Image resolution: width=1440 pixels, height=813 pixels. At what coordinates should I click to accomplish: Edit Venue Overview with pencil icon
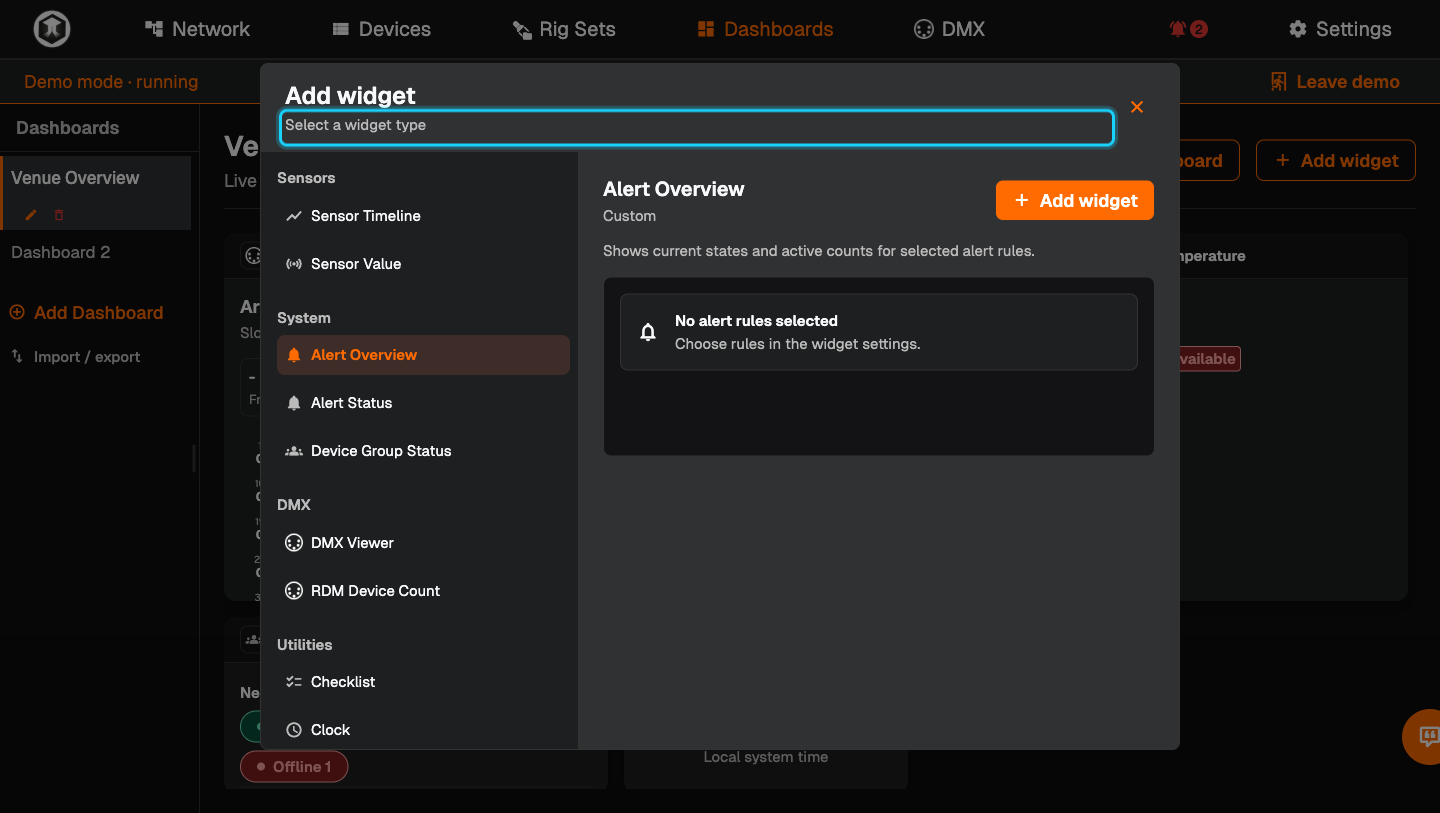click(x=31, y=215)
